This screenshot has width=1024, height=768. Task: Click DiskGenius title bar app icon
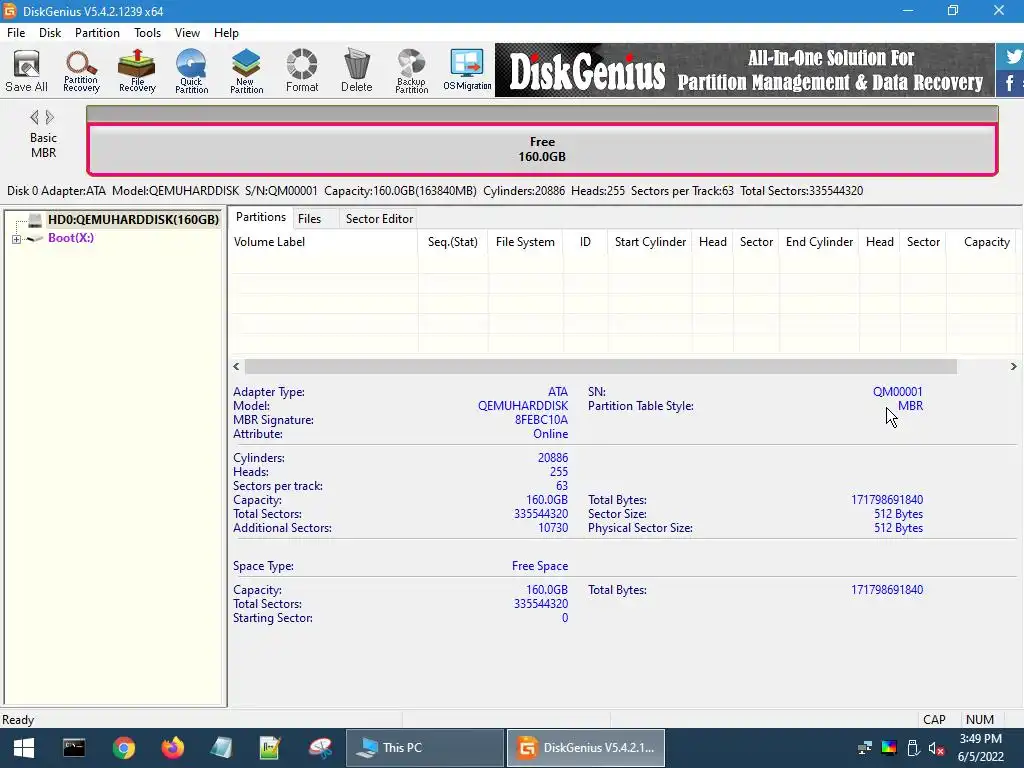[x=10, y=11]
